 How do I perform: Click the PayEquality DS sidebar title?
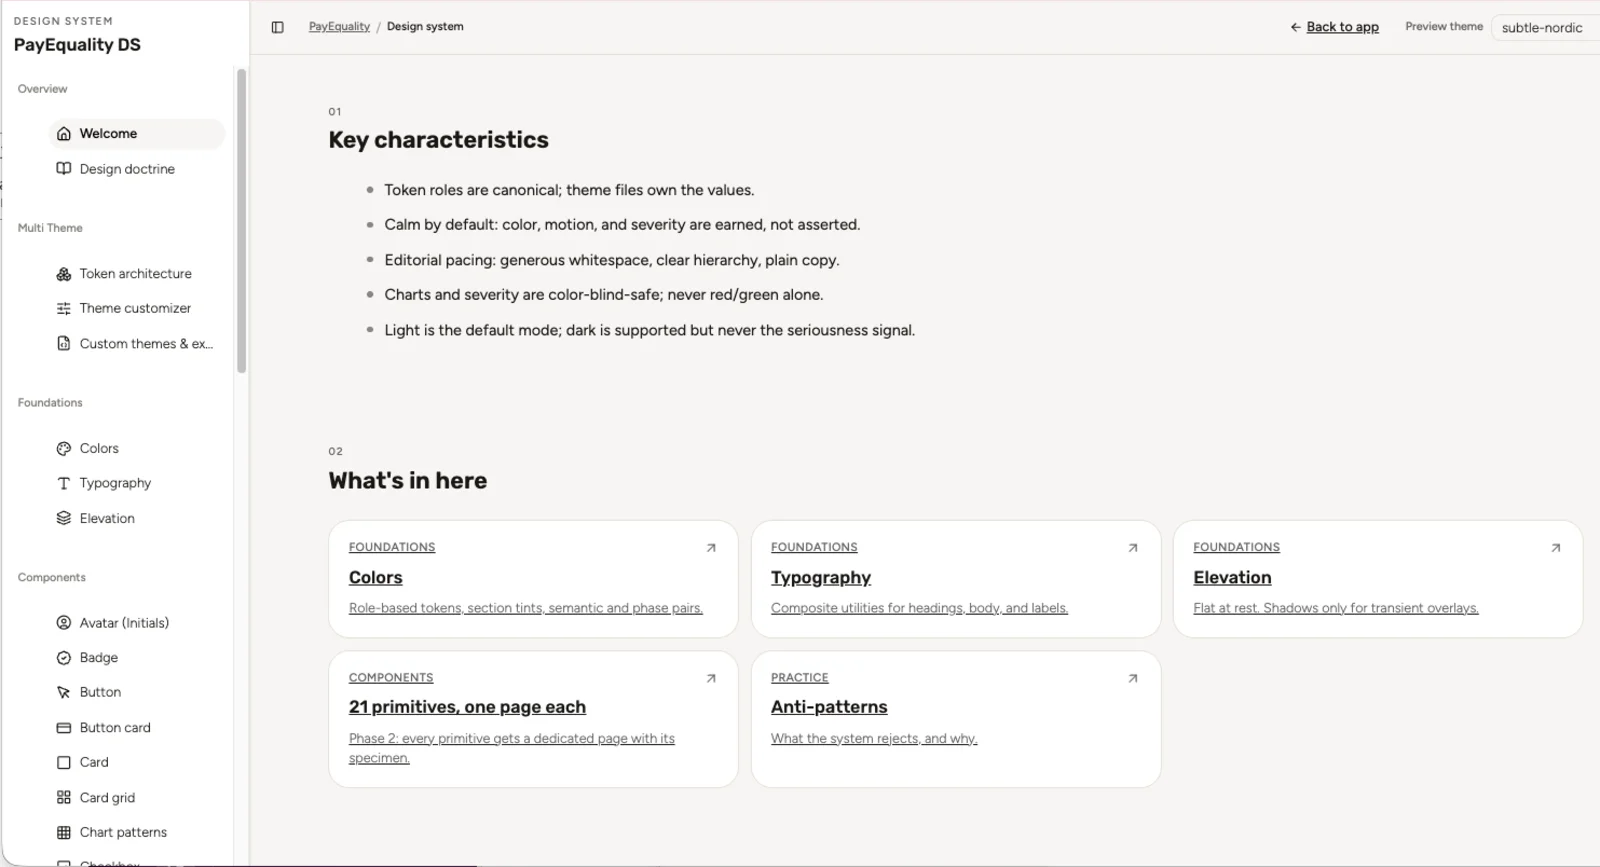77,45
